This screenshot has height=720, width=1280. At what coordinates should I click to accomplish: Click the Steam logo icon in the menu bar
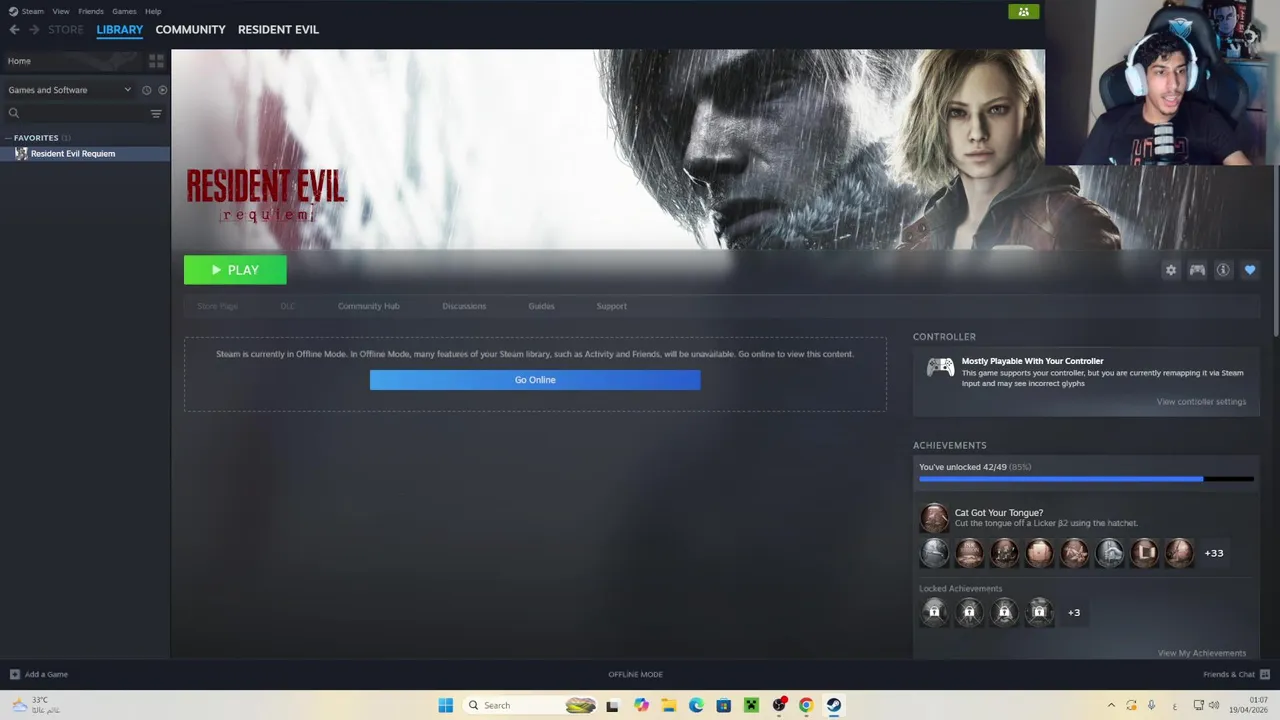pyautogui.click(x=13, y=11)
